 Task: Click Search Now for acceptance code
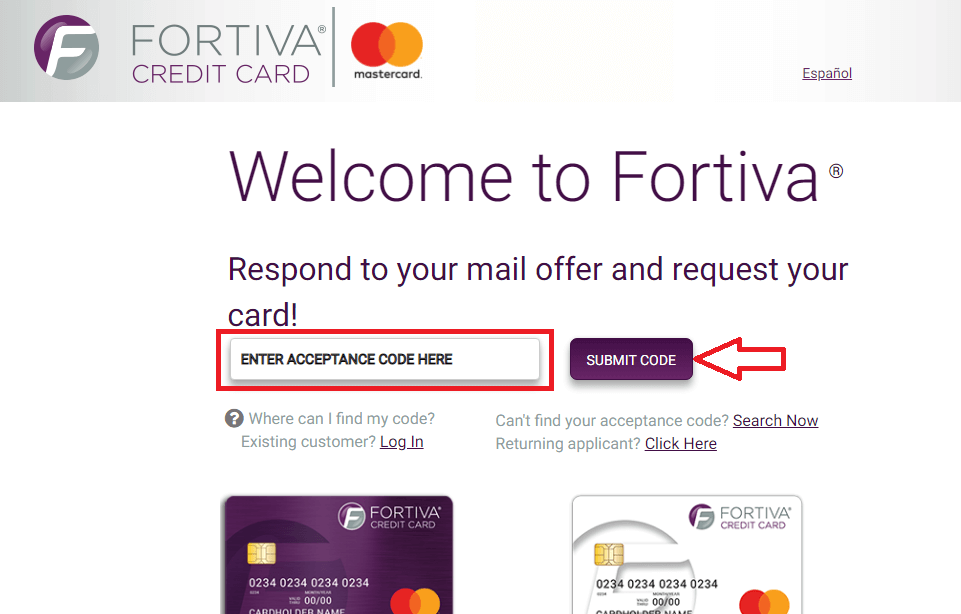775,421
